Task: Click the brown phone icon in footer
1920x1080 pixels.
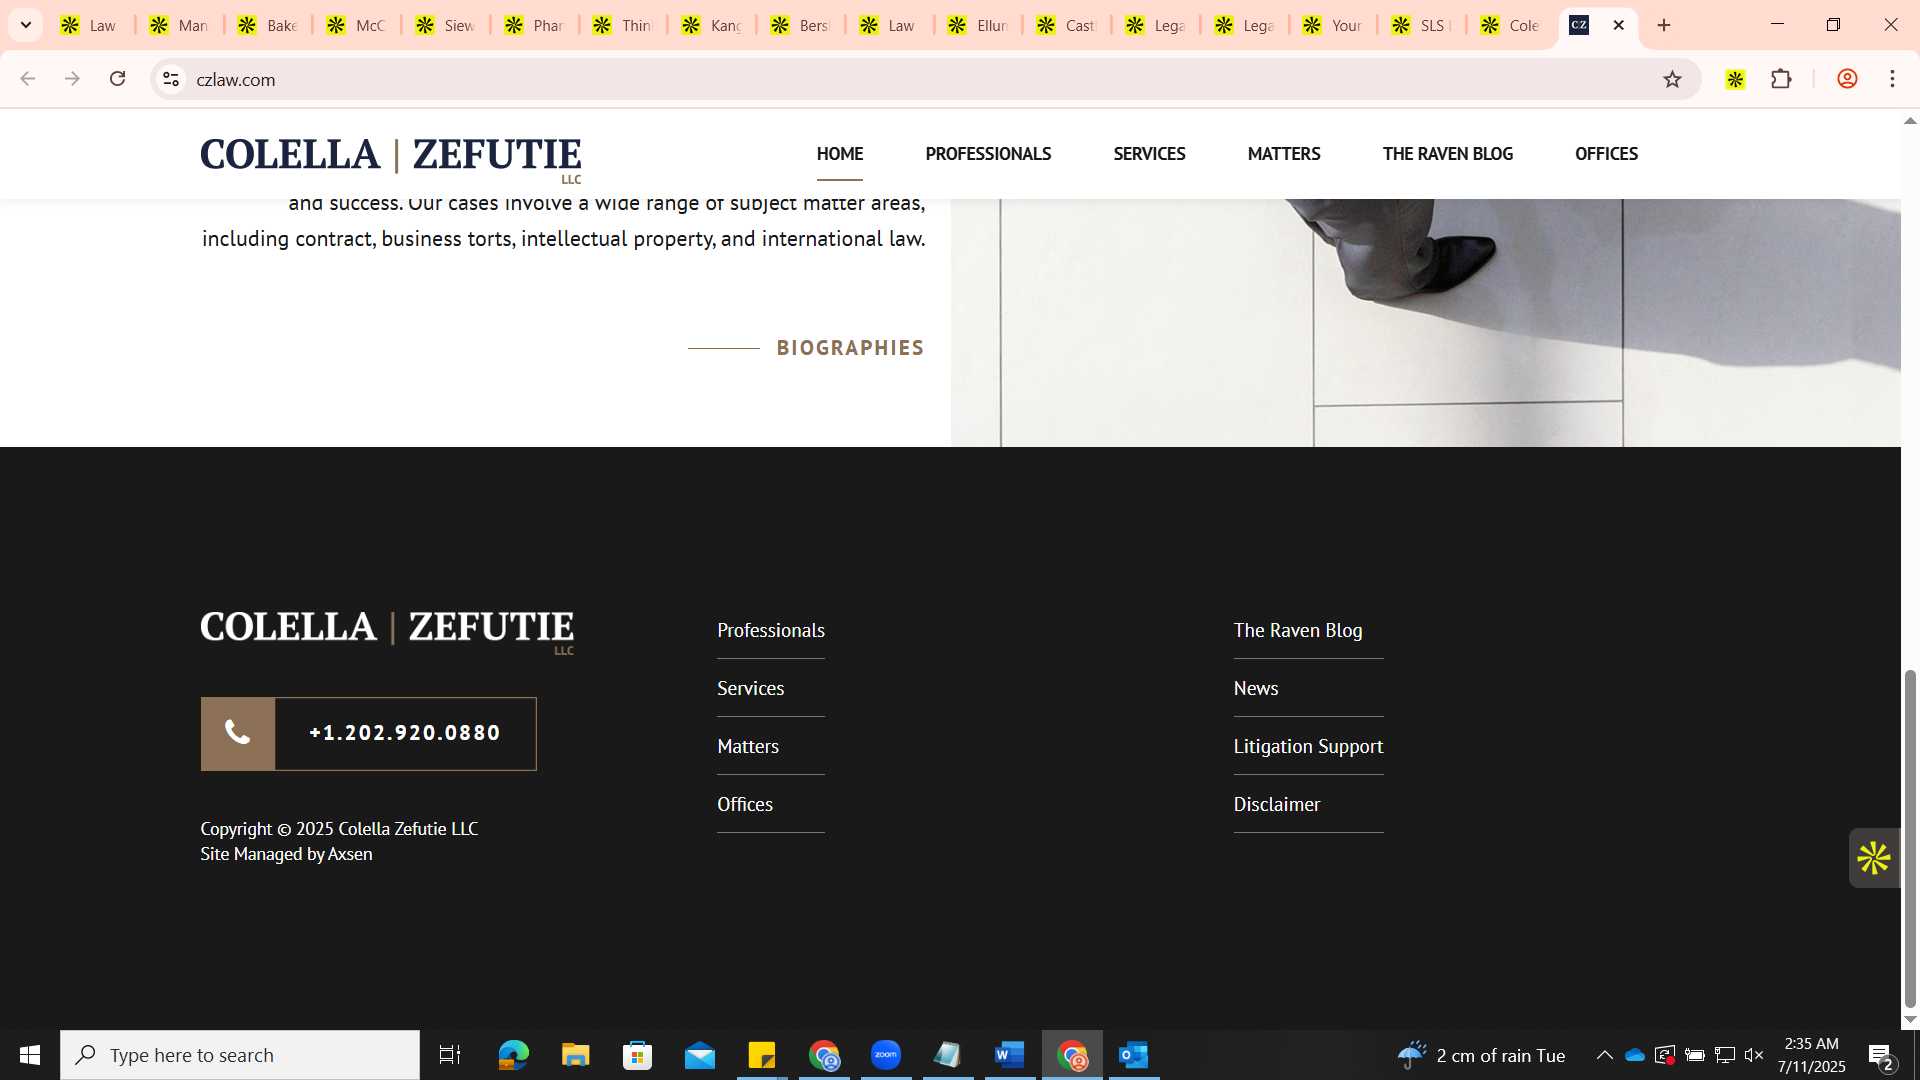Action: [238, 733]
